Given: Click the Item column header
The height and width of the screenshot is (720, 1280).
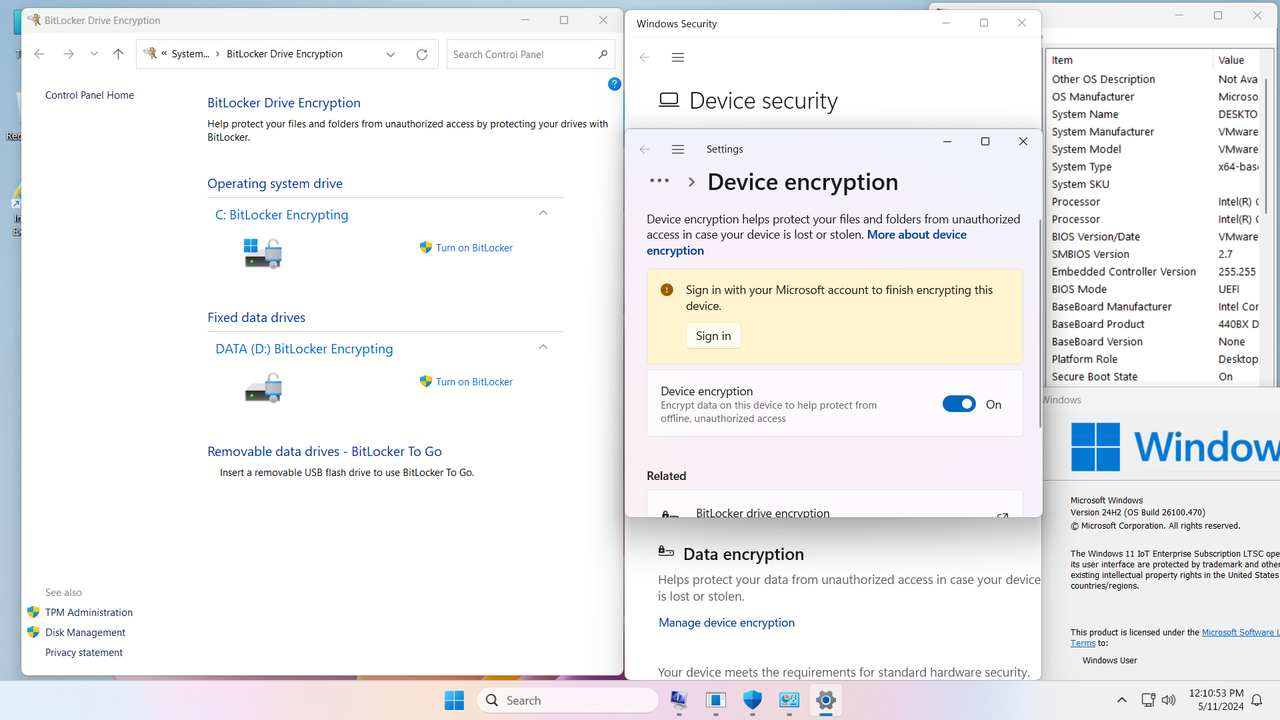Looking at the screenshot, I should click(x=1129, y=60).
